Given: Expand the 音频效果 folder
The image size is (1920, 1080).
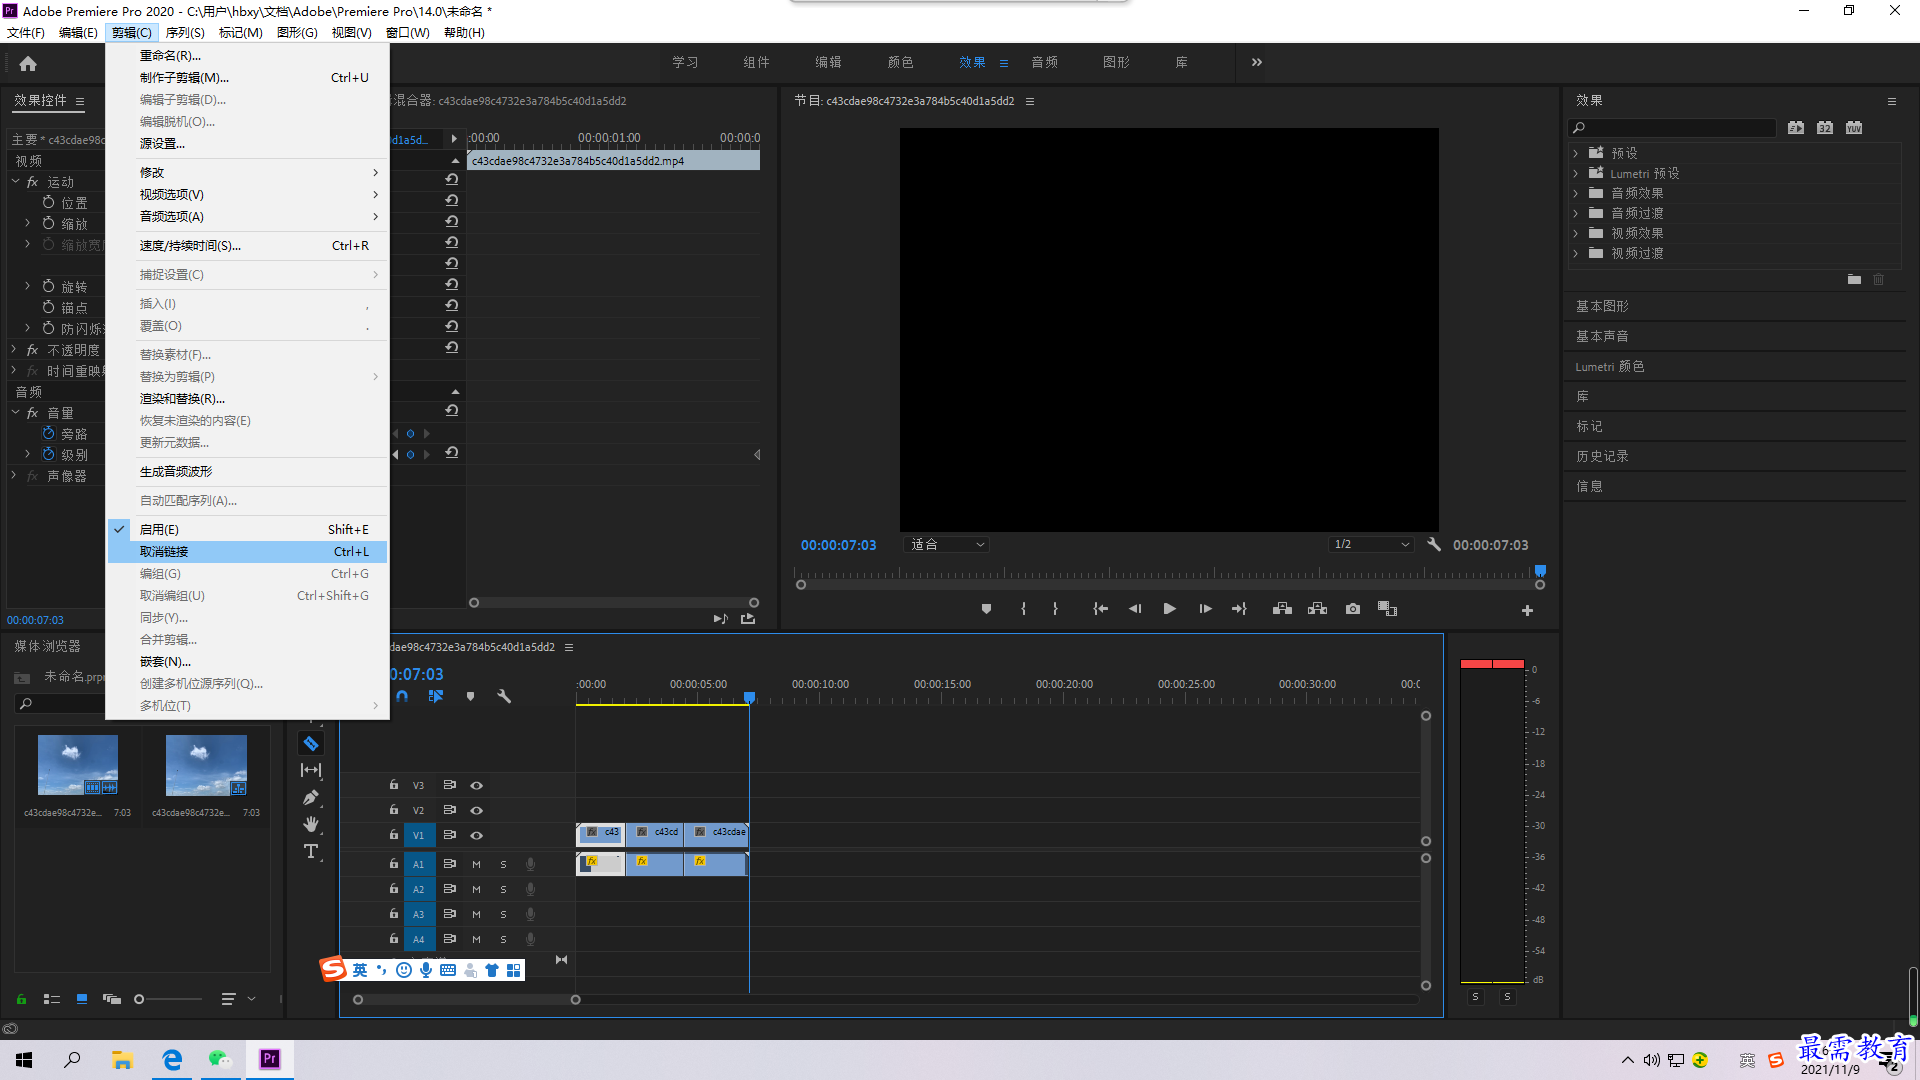Looking at the screenshot, I should click(1575, 193).
